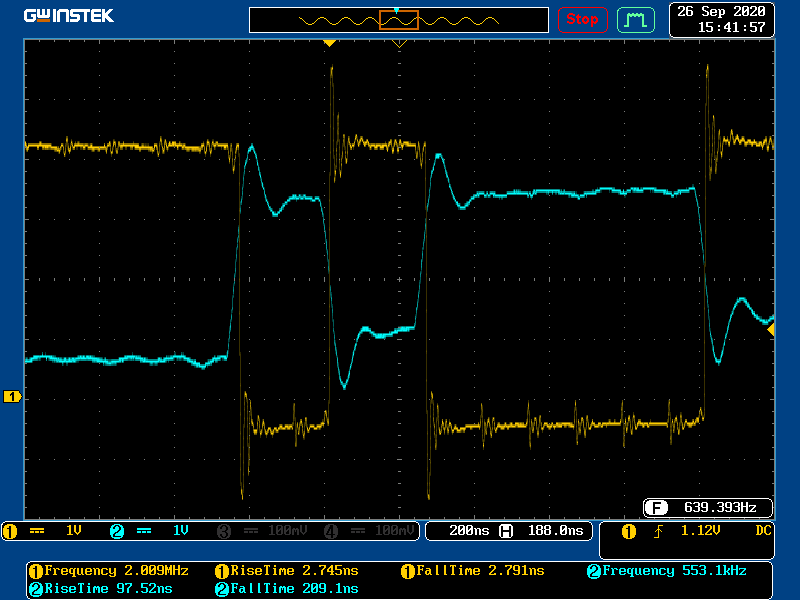Select the channel 1 ground marker

point(12,397)
